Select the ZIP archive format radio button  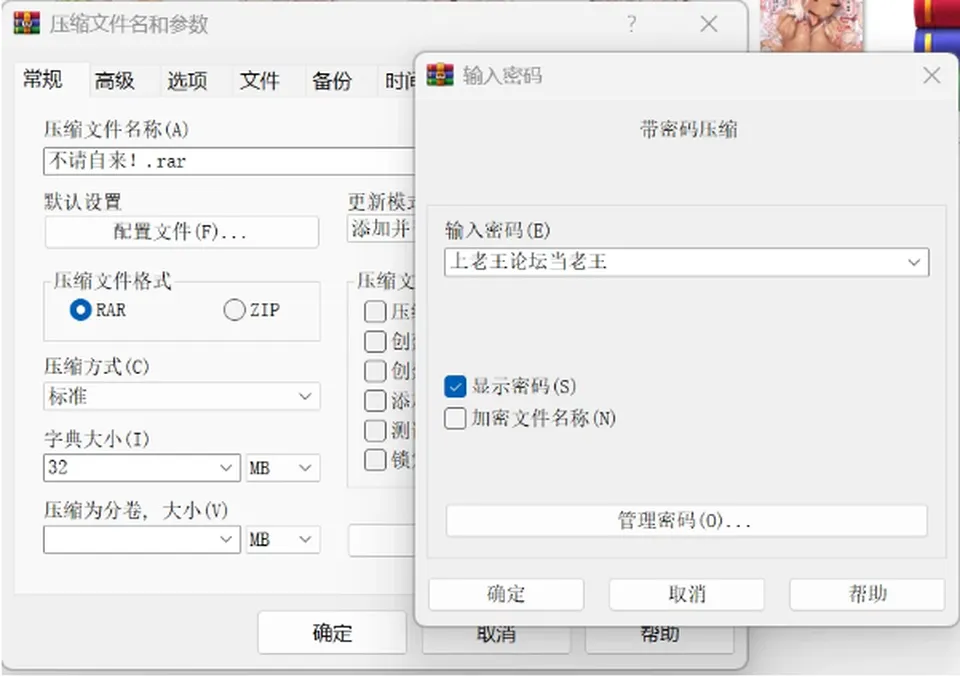[234, 310]
